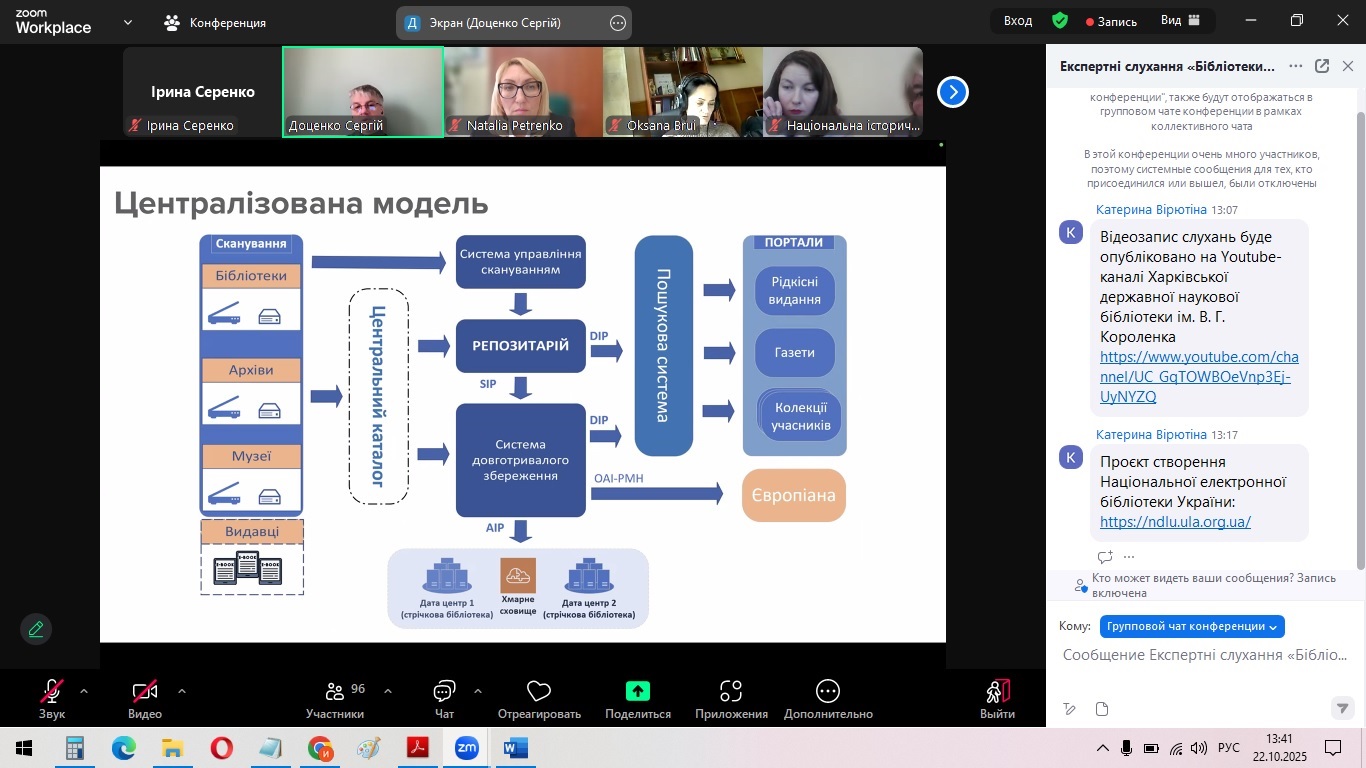Open the Reactions heart icon

click(x=539, y=691)
